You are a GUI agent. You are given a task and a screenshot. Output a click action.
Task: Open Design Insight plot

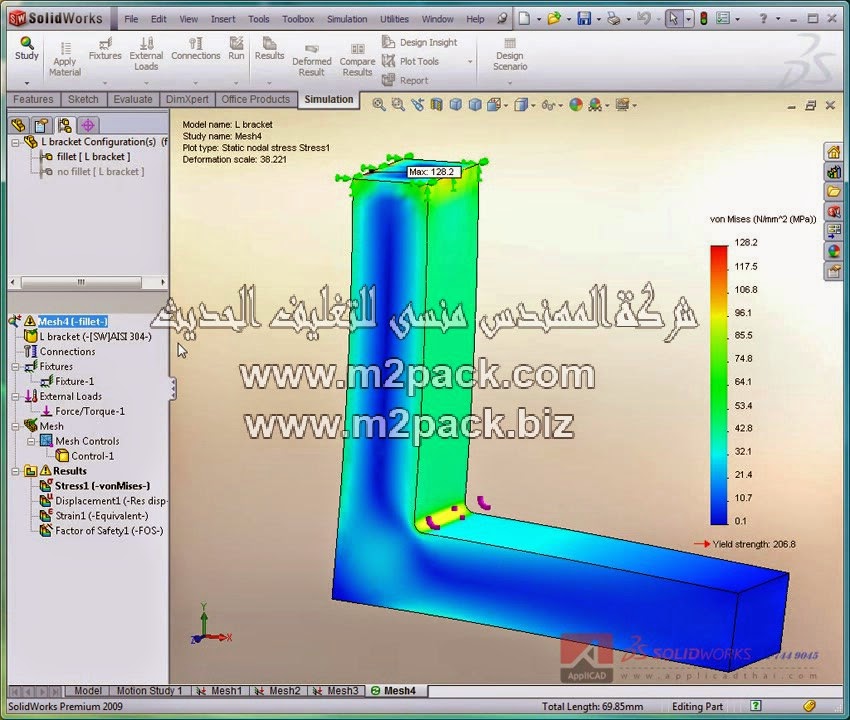coord(420,42)
